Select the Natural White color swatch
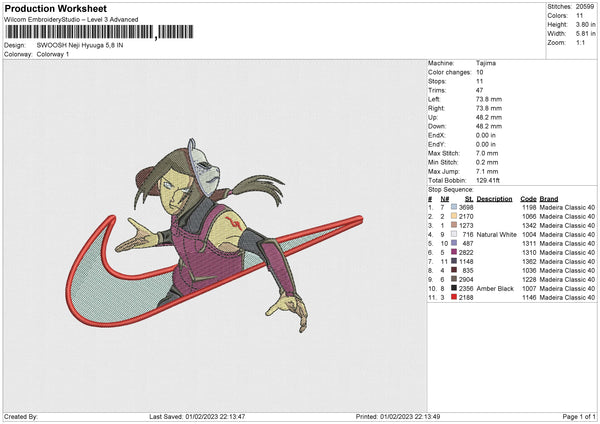 (x=454, y=234)
